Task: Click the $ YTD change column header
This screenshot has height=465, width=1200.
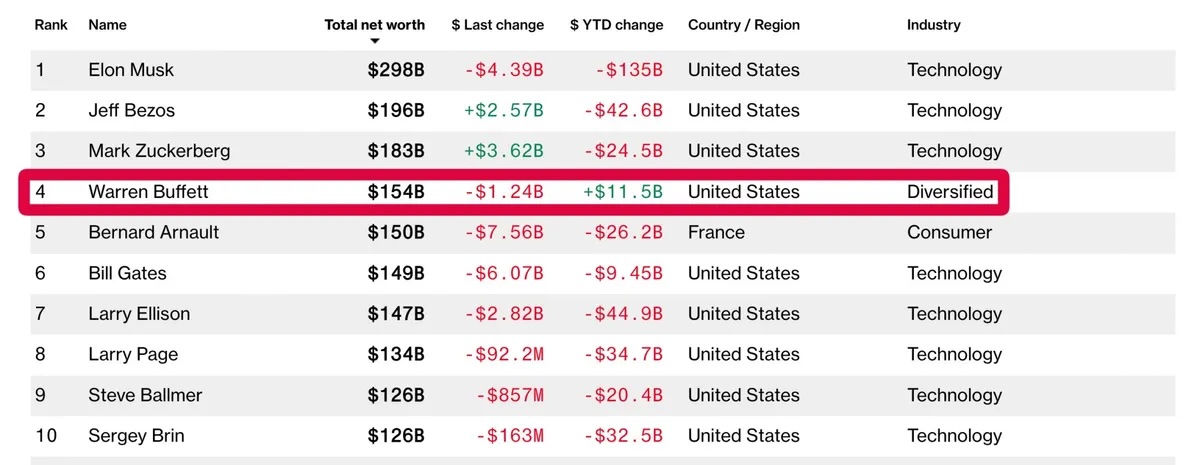Action: pyautogui.click(x=617, y=24)
